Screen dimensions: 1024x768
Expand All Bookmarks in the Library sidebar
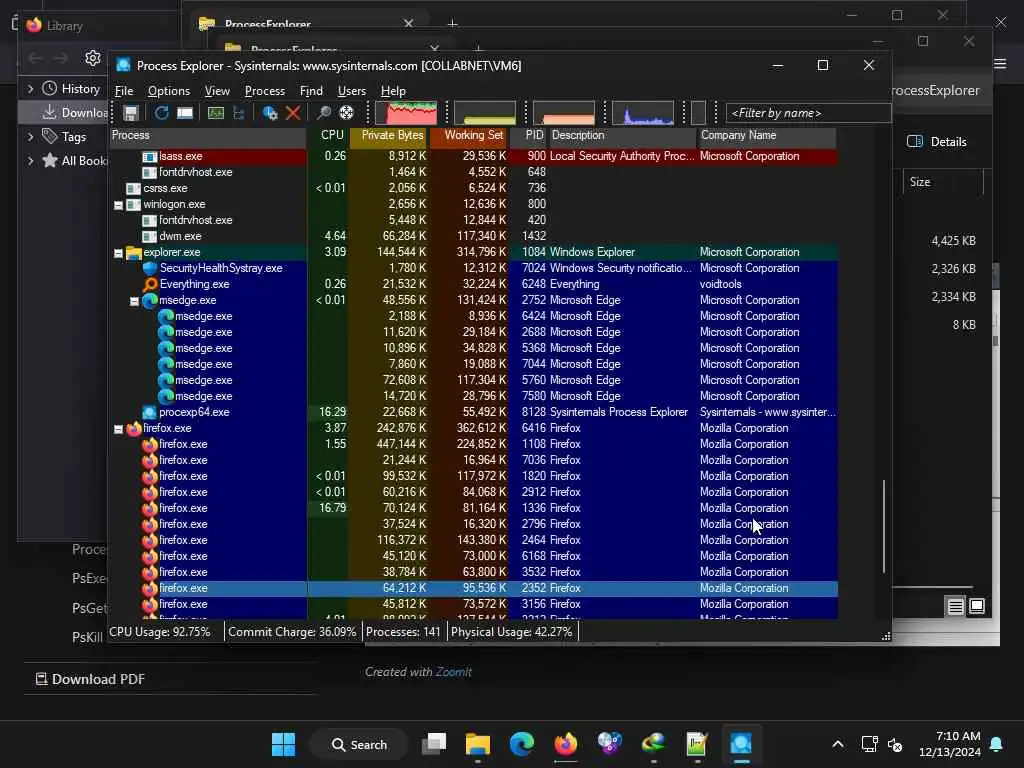pos(30,161)
